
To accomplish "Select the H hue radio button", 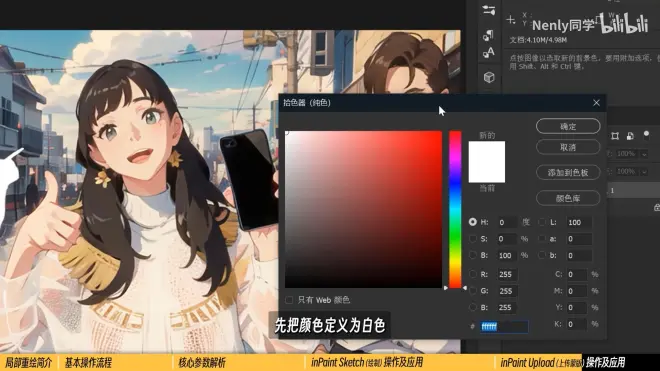I will (x=473, y=222).
